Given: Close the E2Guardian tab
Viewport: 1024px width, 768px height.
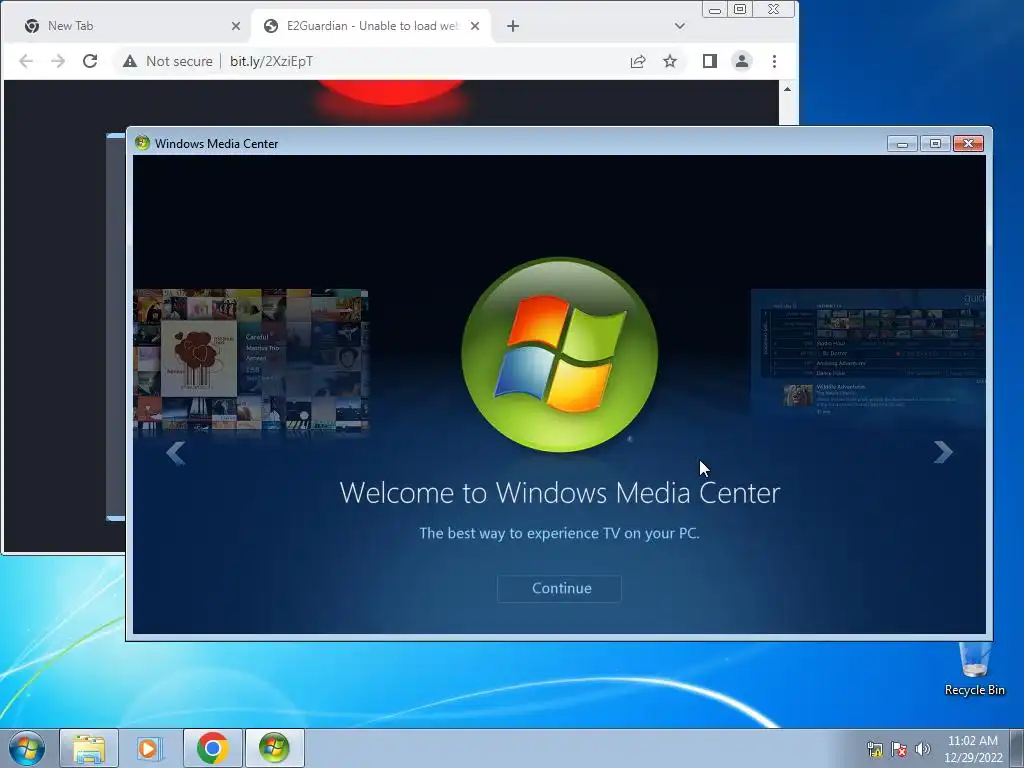Looking at the screenshot, I should pyautogui.click(x=475, y=26).
